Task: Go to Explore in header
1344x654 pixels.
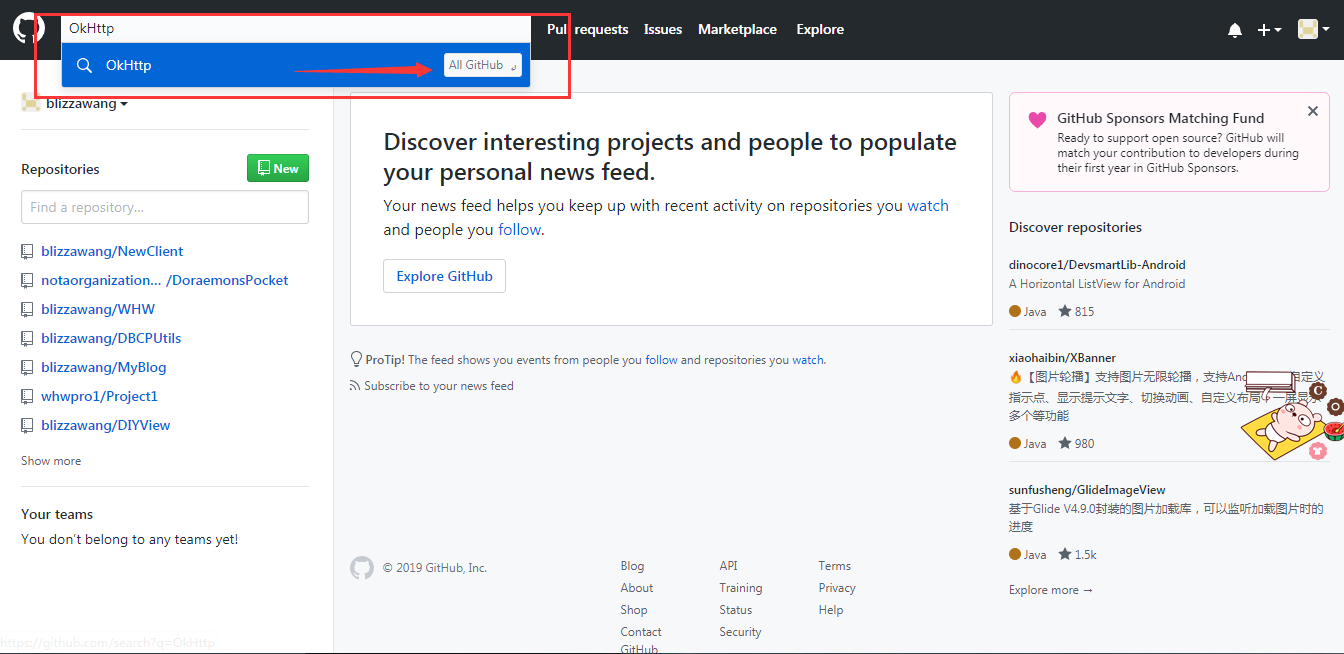Action: 820,29
